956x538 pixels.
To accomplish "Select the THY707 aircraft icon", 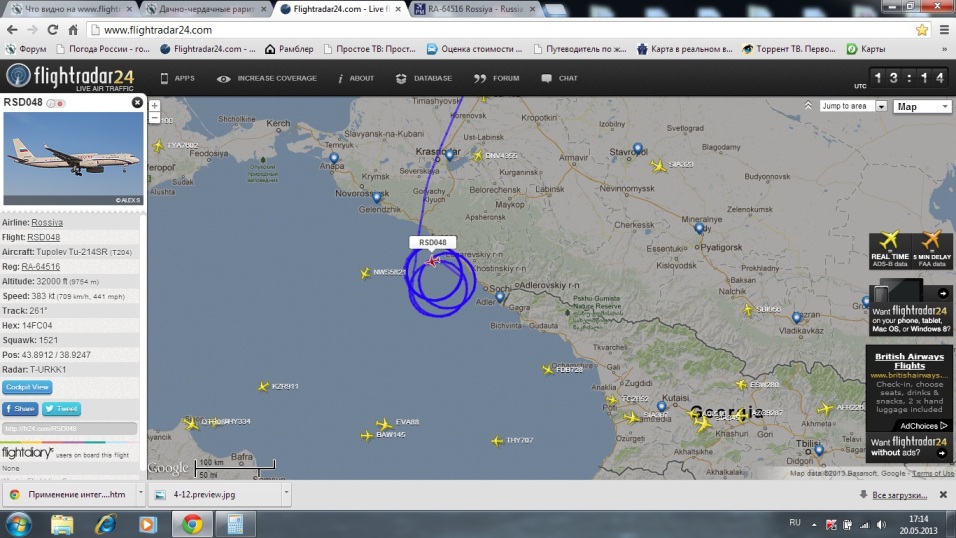I will (497, 440).
